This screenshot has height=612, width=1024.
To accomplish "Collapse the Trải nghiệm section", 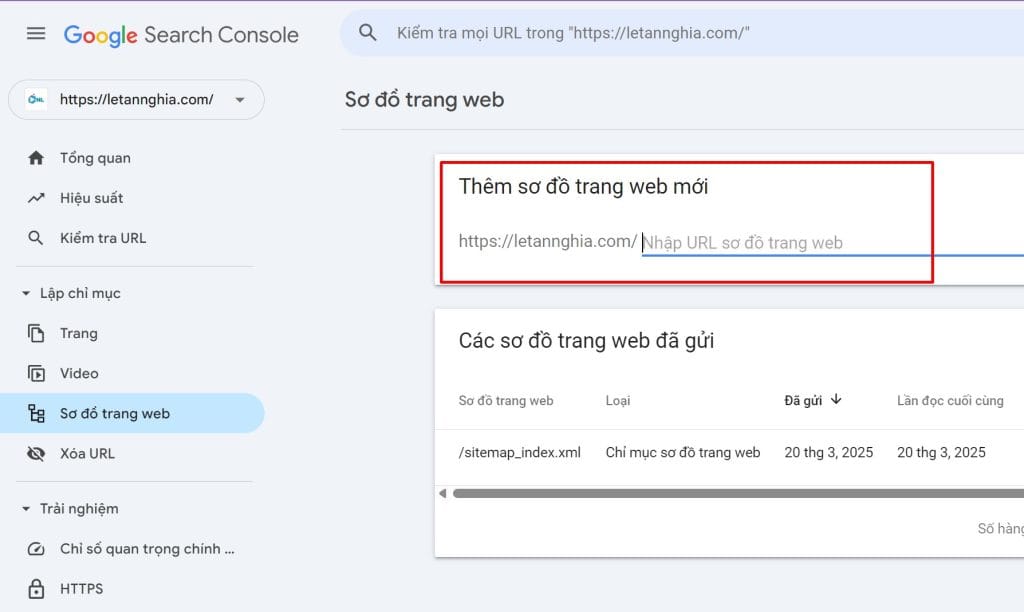I will (x=26, y=508).
